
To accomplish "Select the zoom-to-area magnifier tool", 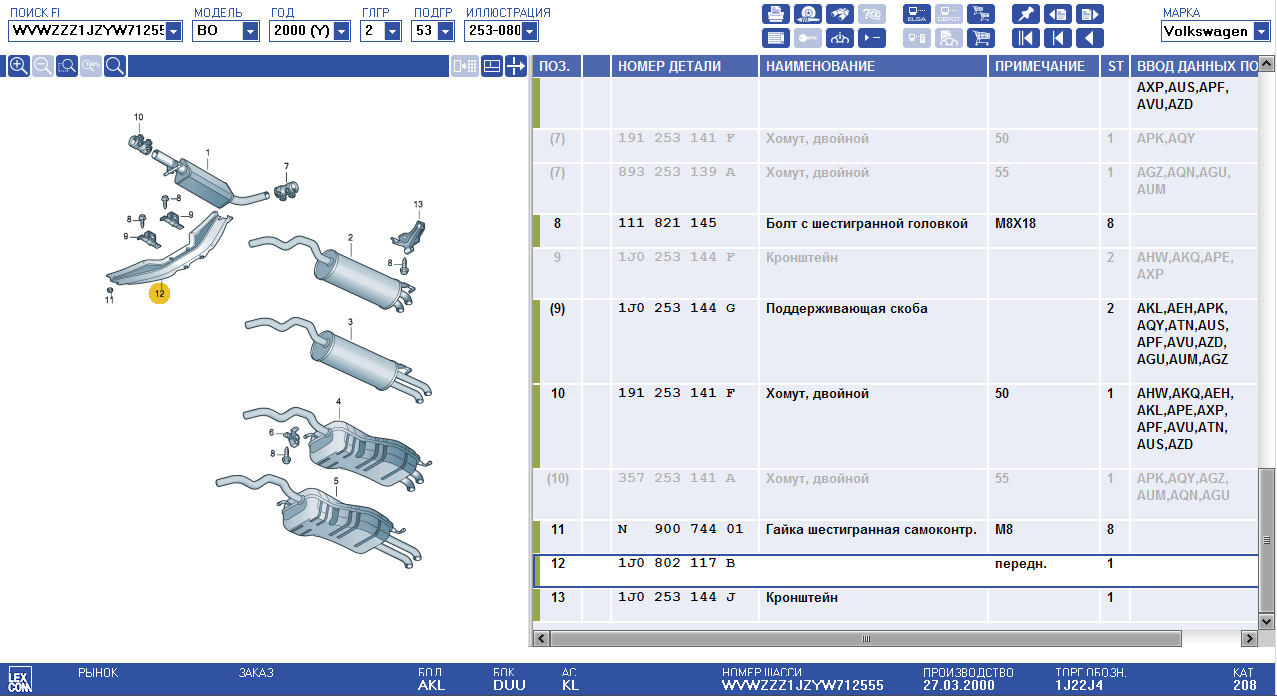I will pyautogui.click(x=67, y=66).
